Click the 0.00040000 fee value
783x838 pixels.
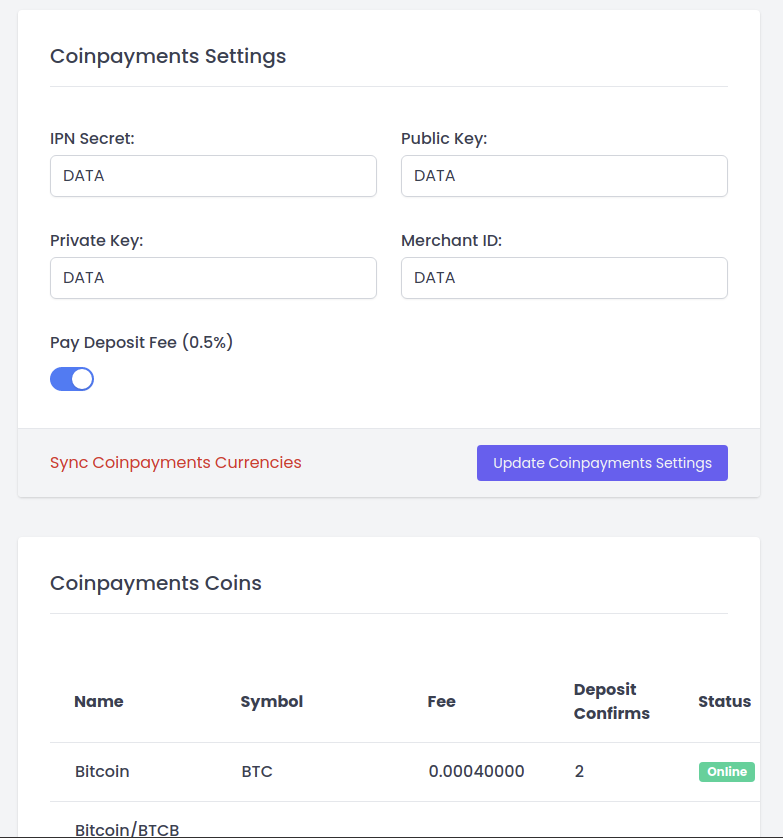(x=476, y=772)
